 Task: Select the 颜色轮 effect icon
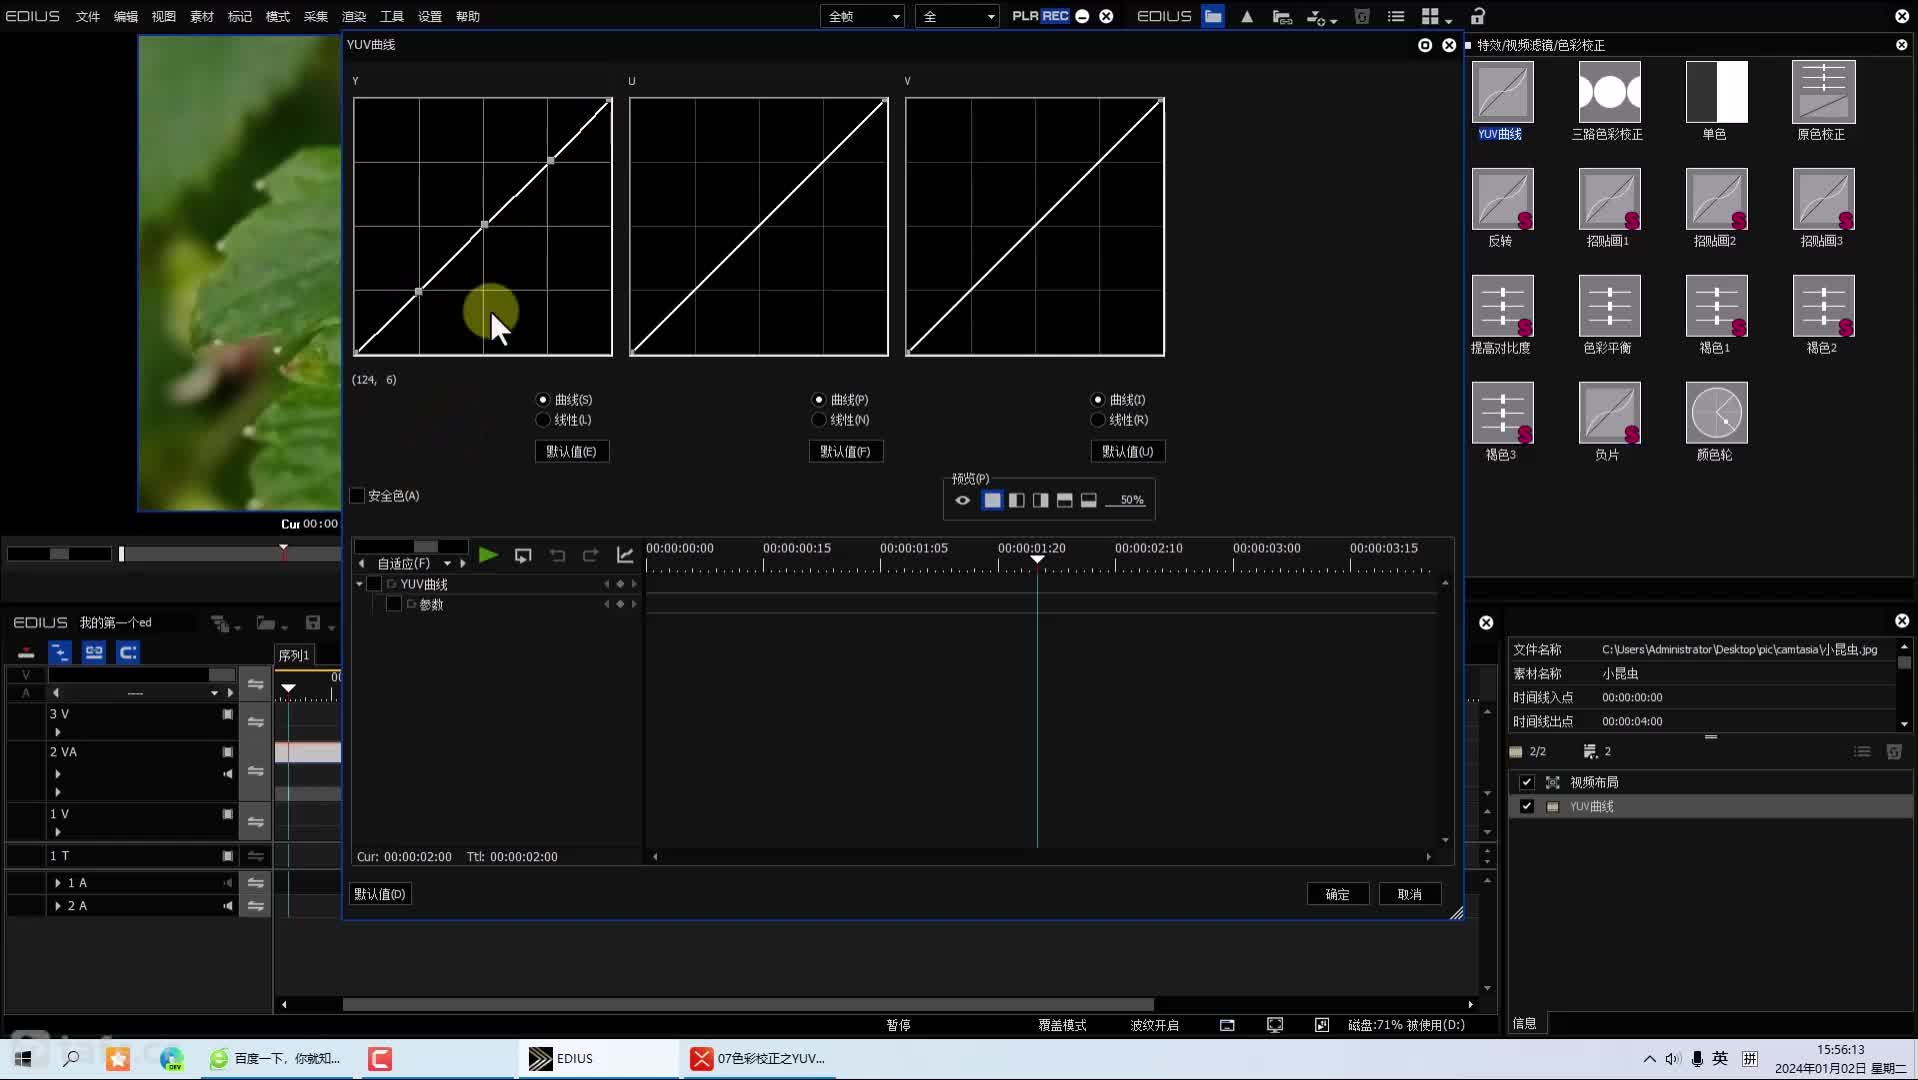coord(1716,413)
